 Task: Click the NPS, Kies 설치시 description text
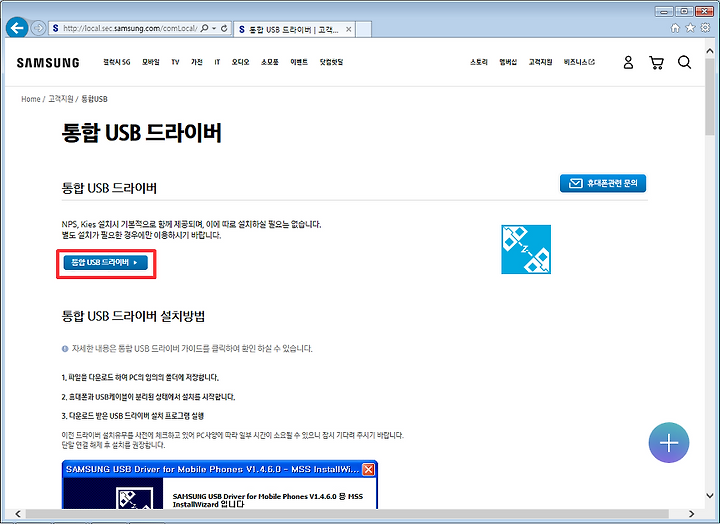191,230
